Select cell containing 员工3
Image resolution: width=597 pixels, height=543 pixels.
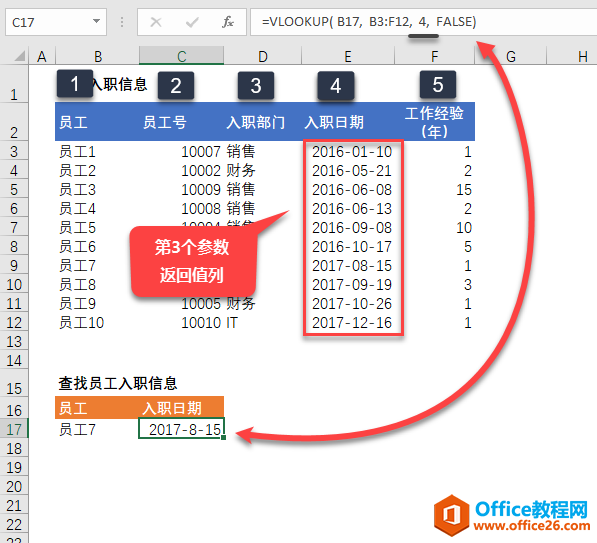click(97, 190)
